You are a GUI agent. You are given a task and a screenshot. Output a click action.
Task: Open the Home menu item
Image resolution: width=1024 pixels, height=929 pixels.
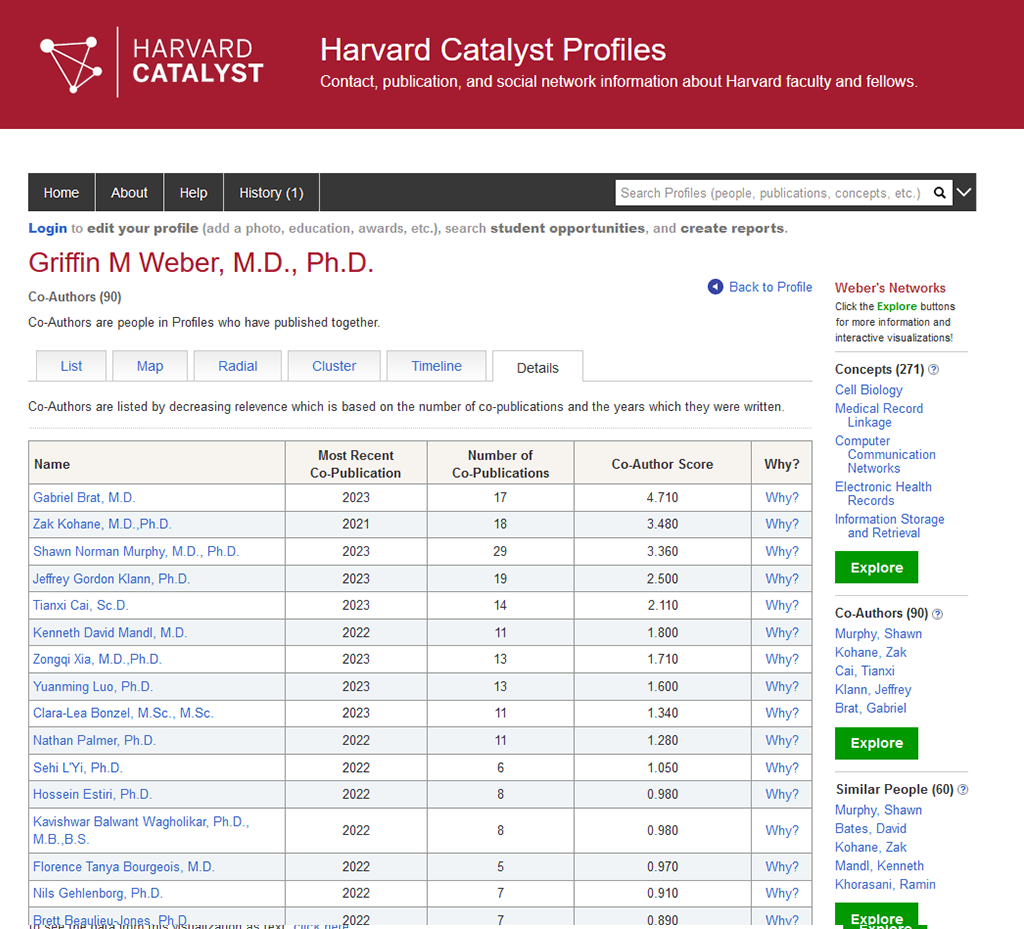[61, 193]
